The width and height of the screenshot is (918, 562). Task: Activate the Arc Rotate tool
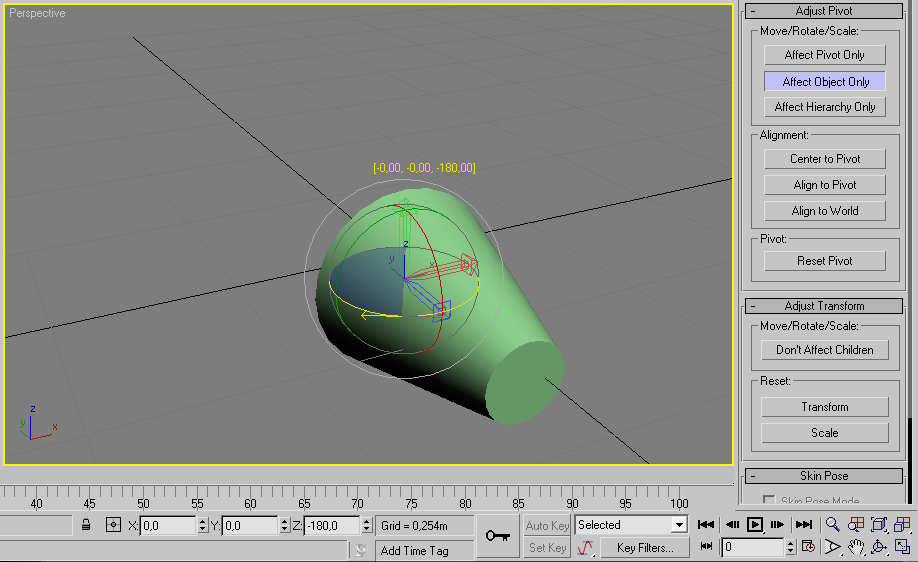click(879, 547)
